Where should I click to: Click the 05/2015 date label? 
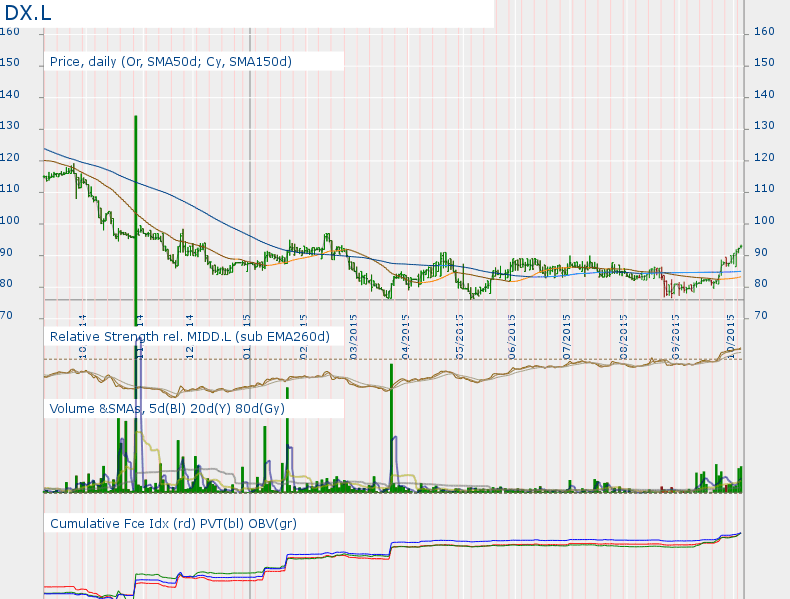pos(459,337)
